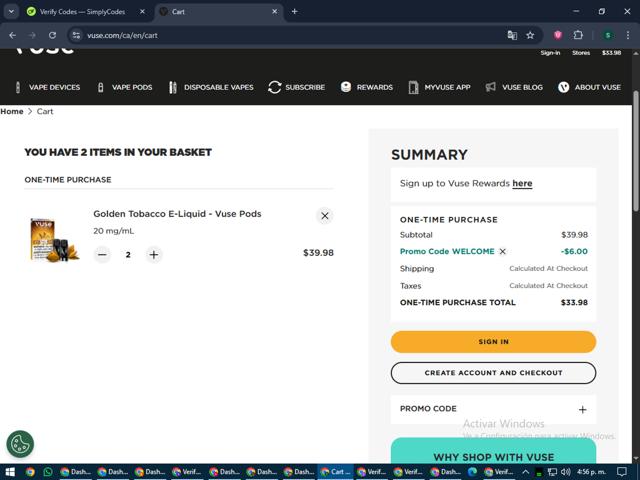Open the Rewards page
The height and width of the screenshot is (480, 640).
coord(367,87)
